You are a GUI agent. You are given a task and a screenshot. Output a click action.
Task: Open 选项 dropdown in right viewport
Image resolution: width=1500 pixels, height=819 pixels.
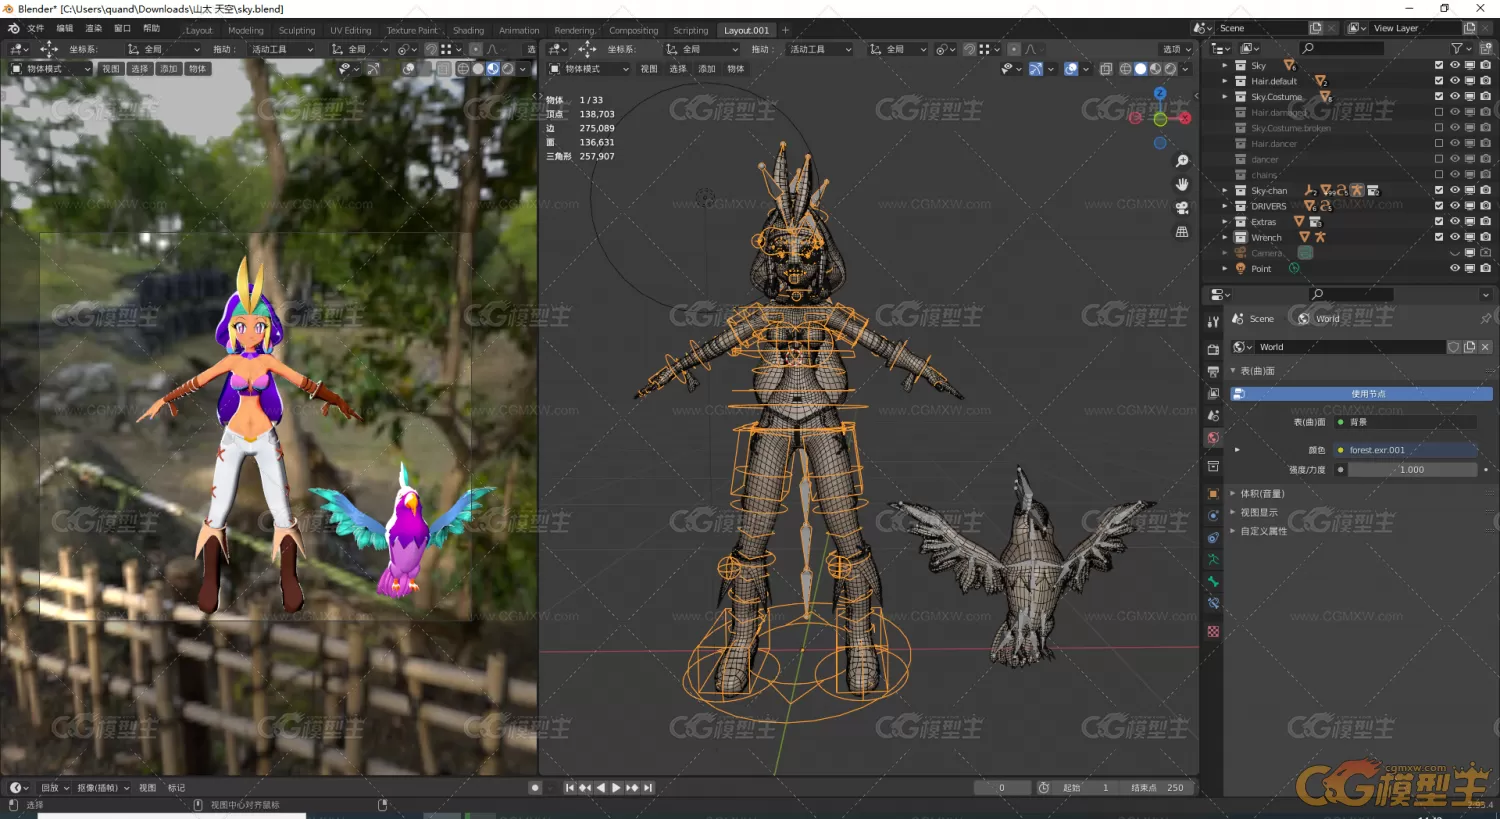pyautogui.click(x=1176, y=49)
